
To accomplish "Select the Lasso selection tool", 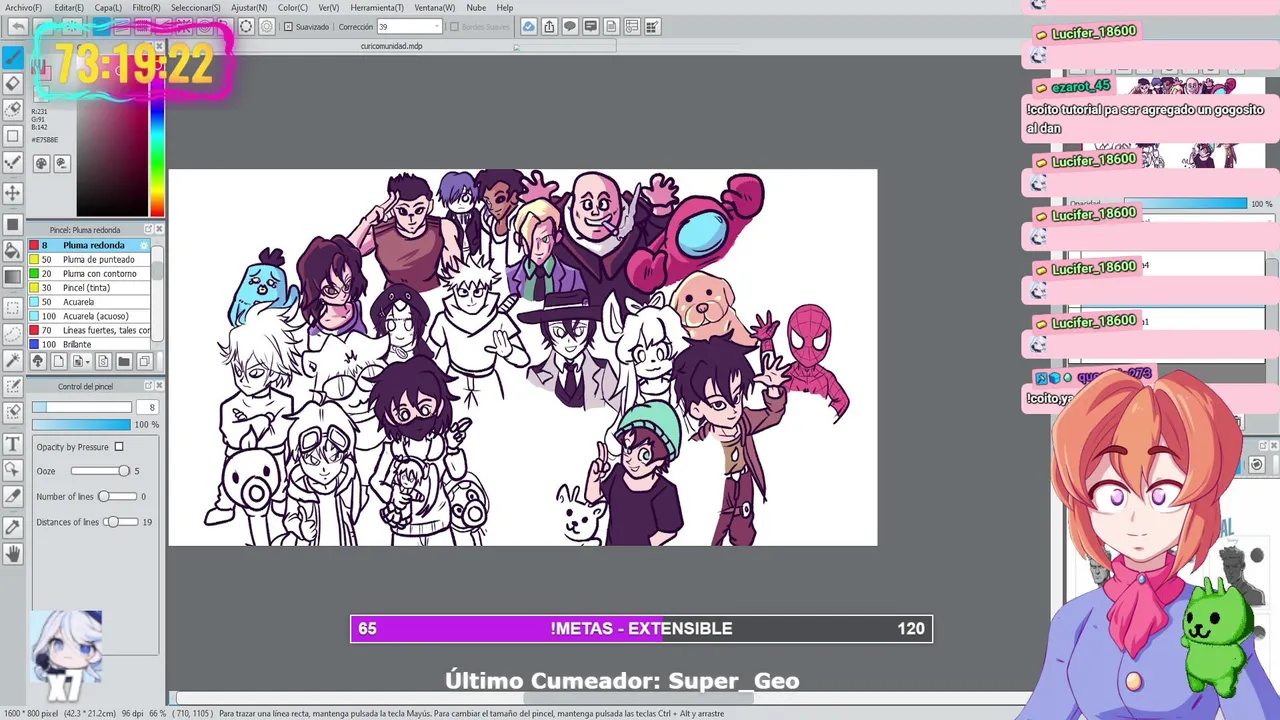I will click(x=13, y=334).
